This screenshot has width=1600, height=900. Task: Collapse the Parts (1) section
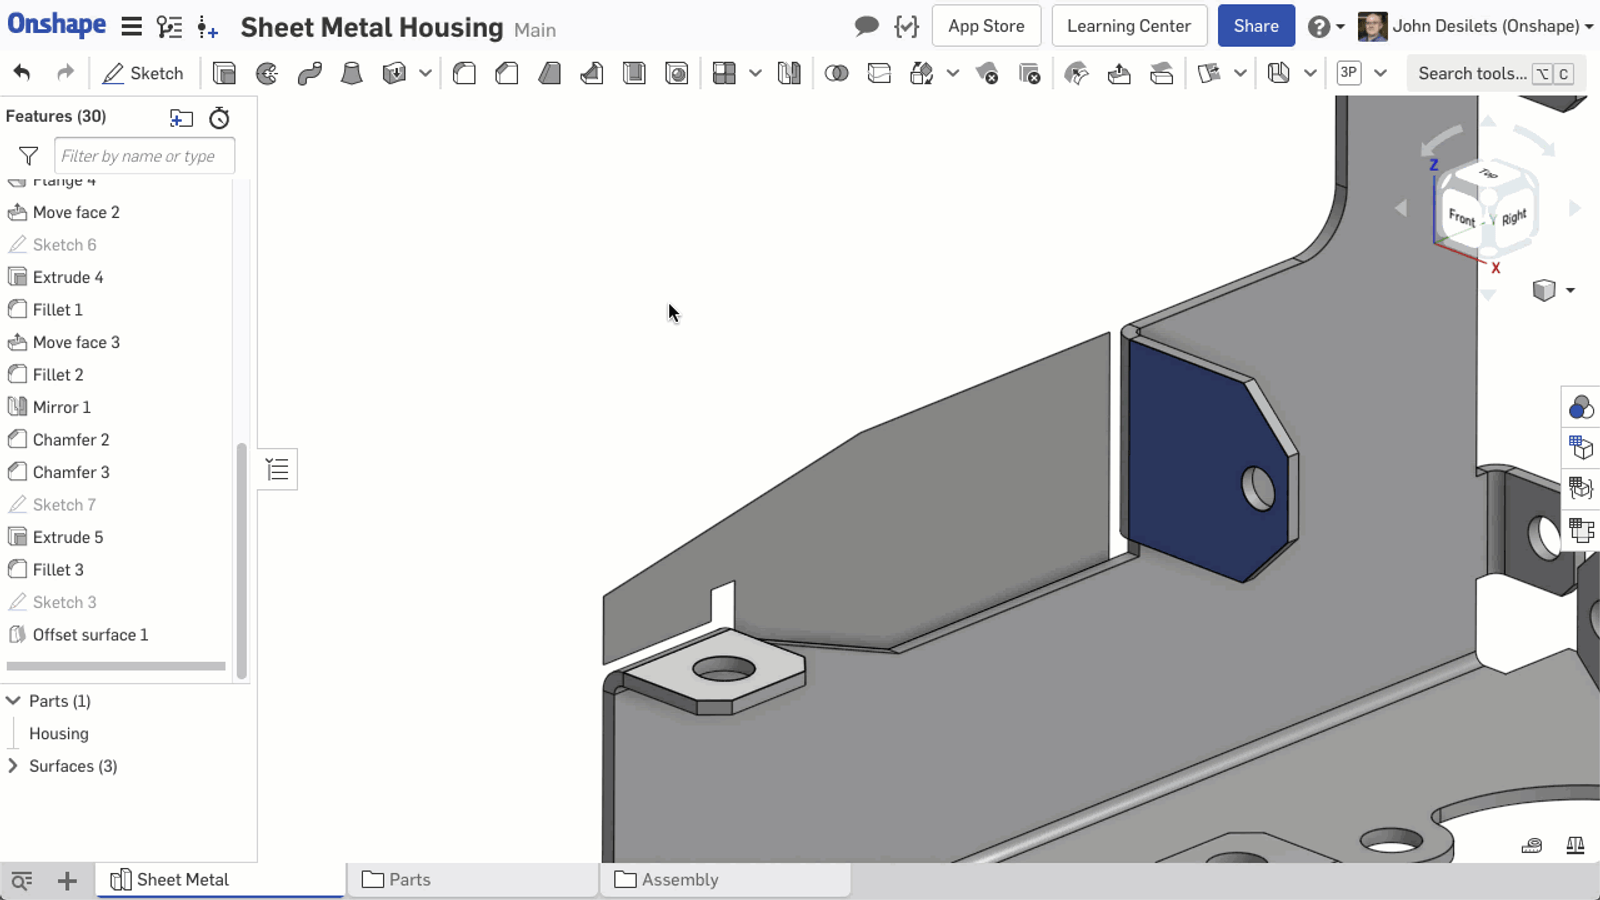(x=14, y=701)
